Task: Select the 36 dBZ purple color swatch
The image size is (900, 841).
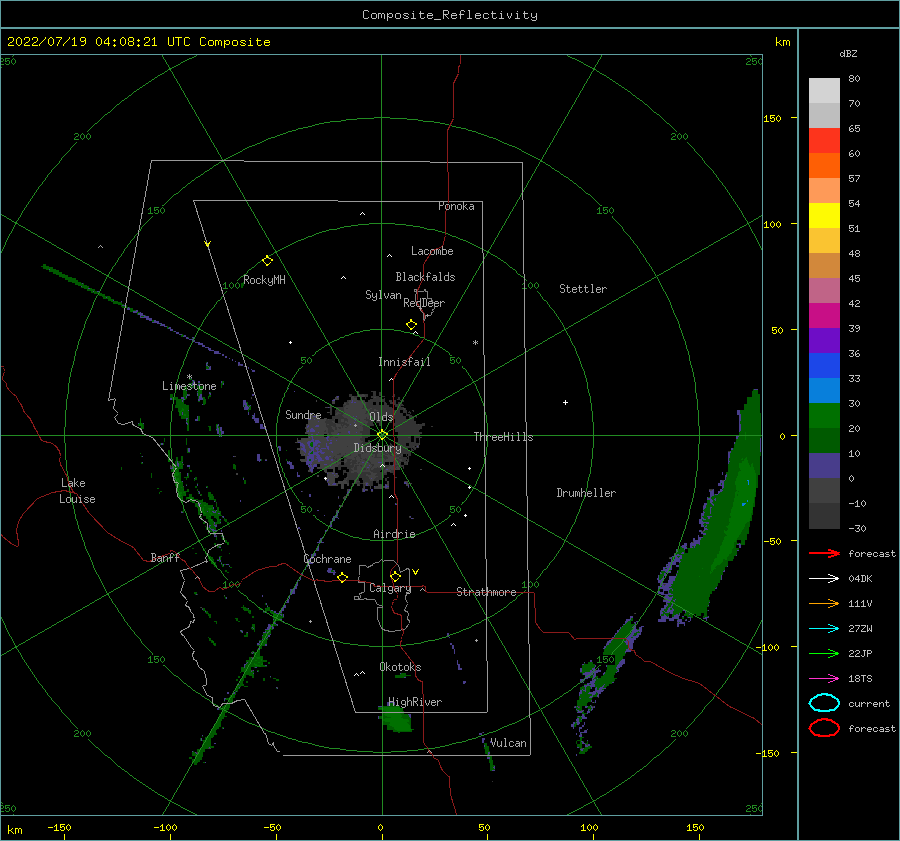Action: (824, 340)
